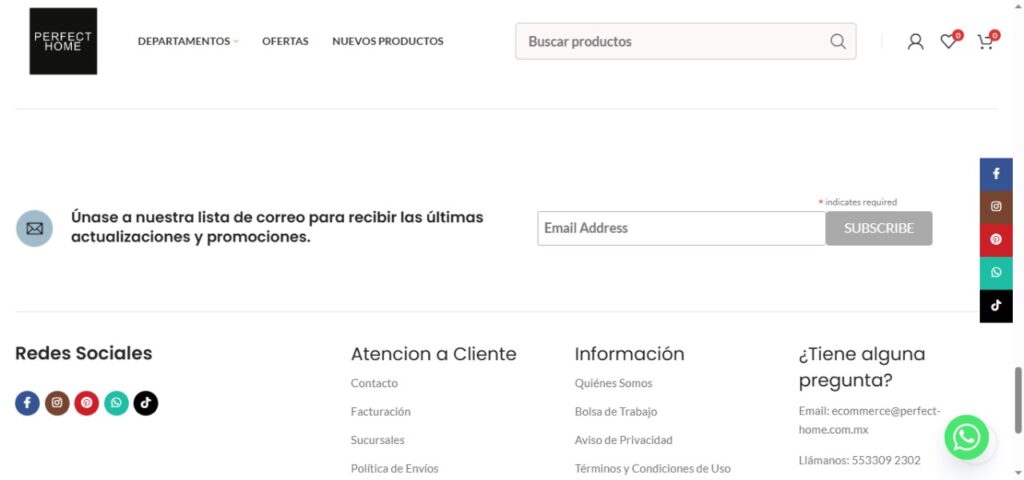This screenshot has height=480, width=1024.
Task: Click the search magnifier icon
Action: pos(837,41)
